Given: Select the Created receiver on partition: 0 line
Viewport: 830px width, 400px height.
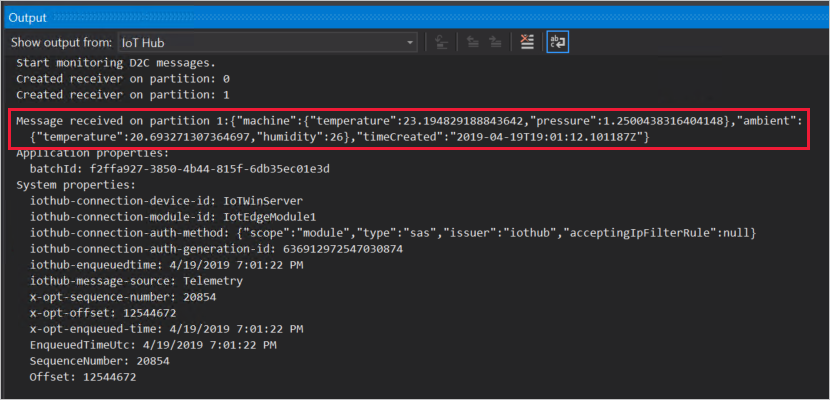Looking at the screenshot, I should point(123,79).
